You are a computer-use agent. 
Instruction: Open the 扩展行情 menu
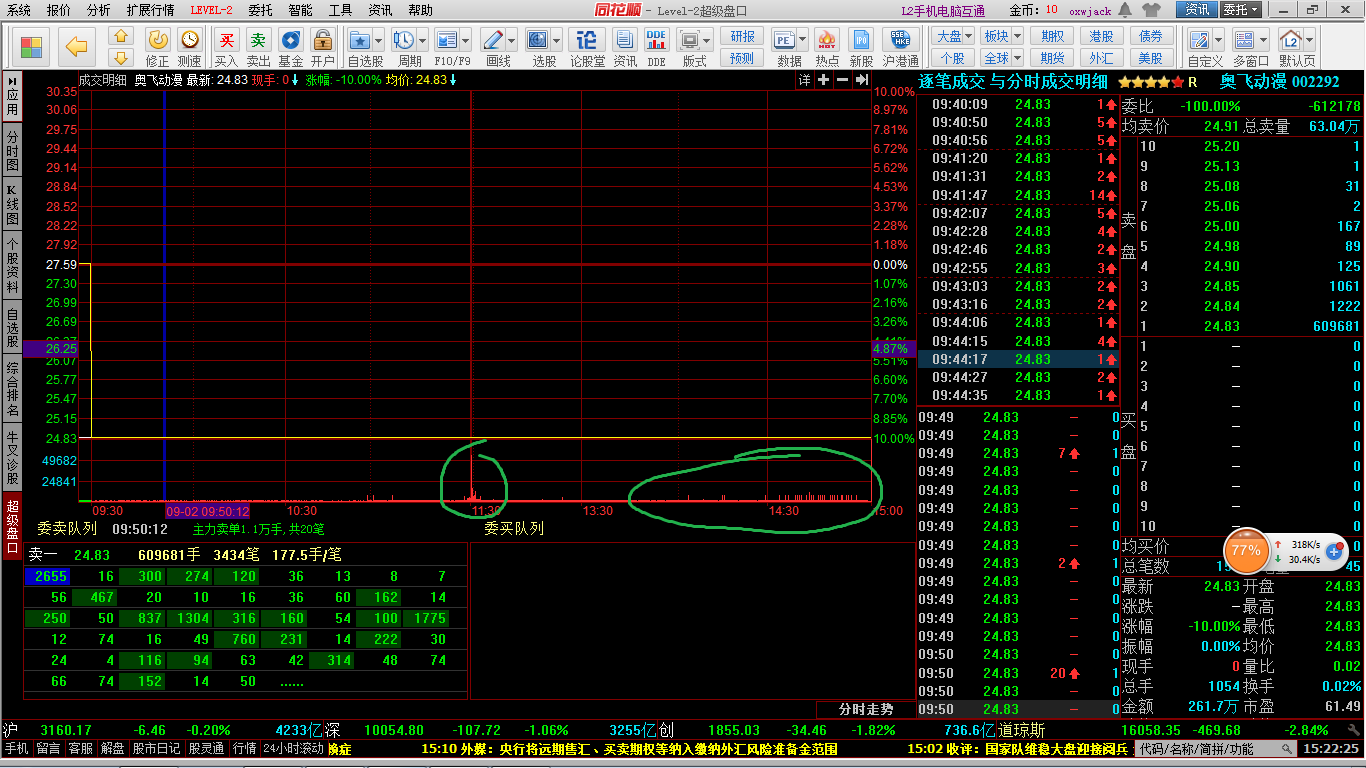pos(150,10)
